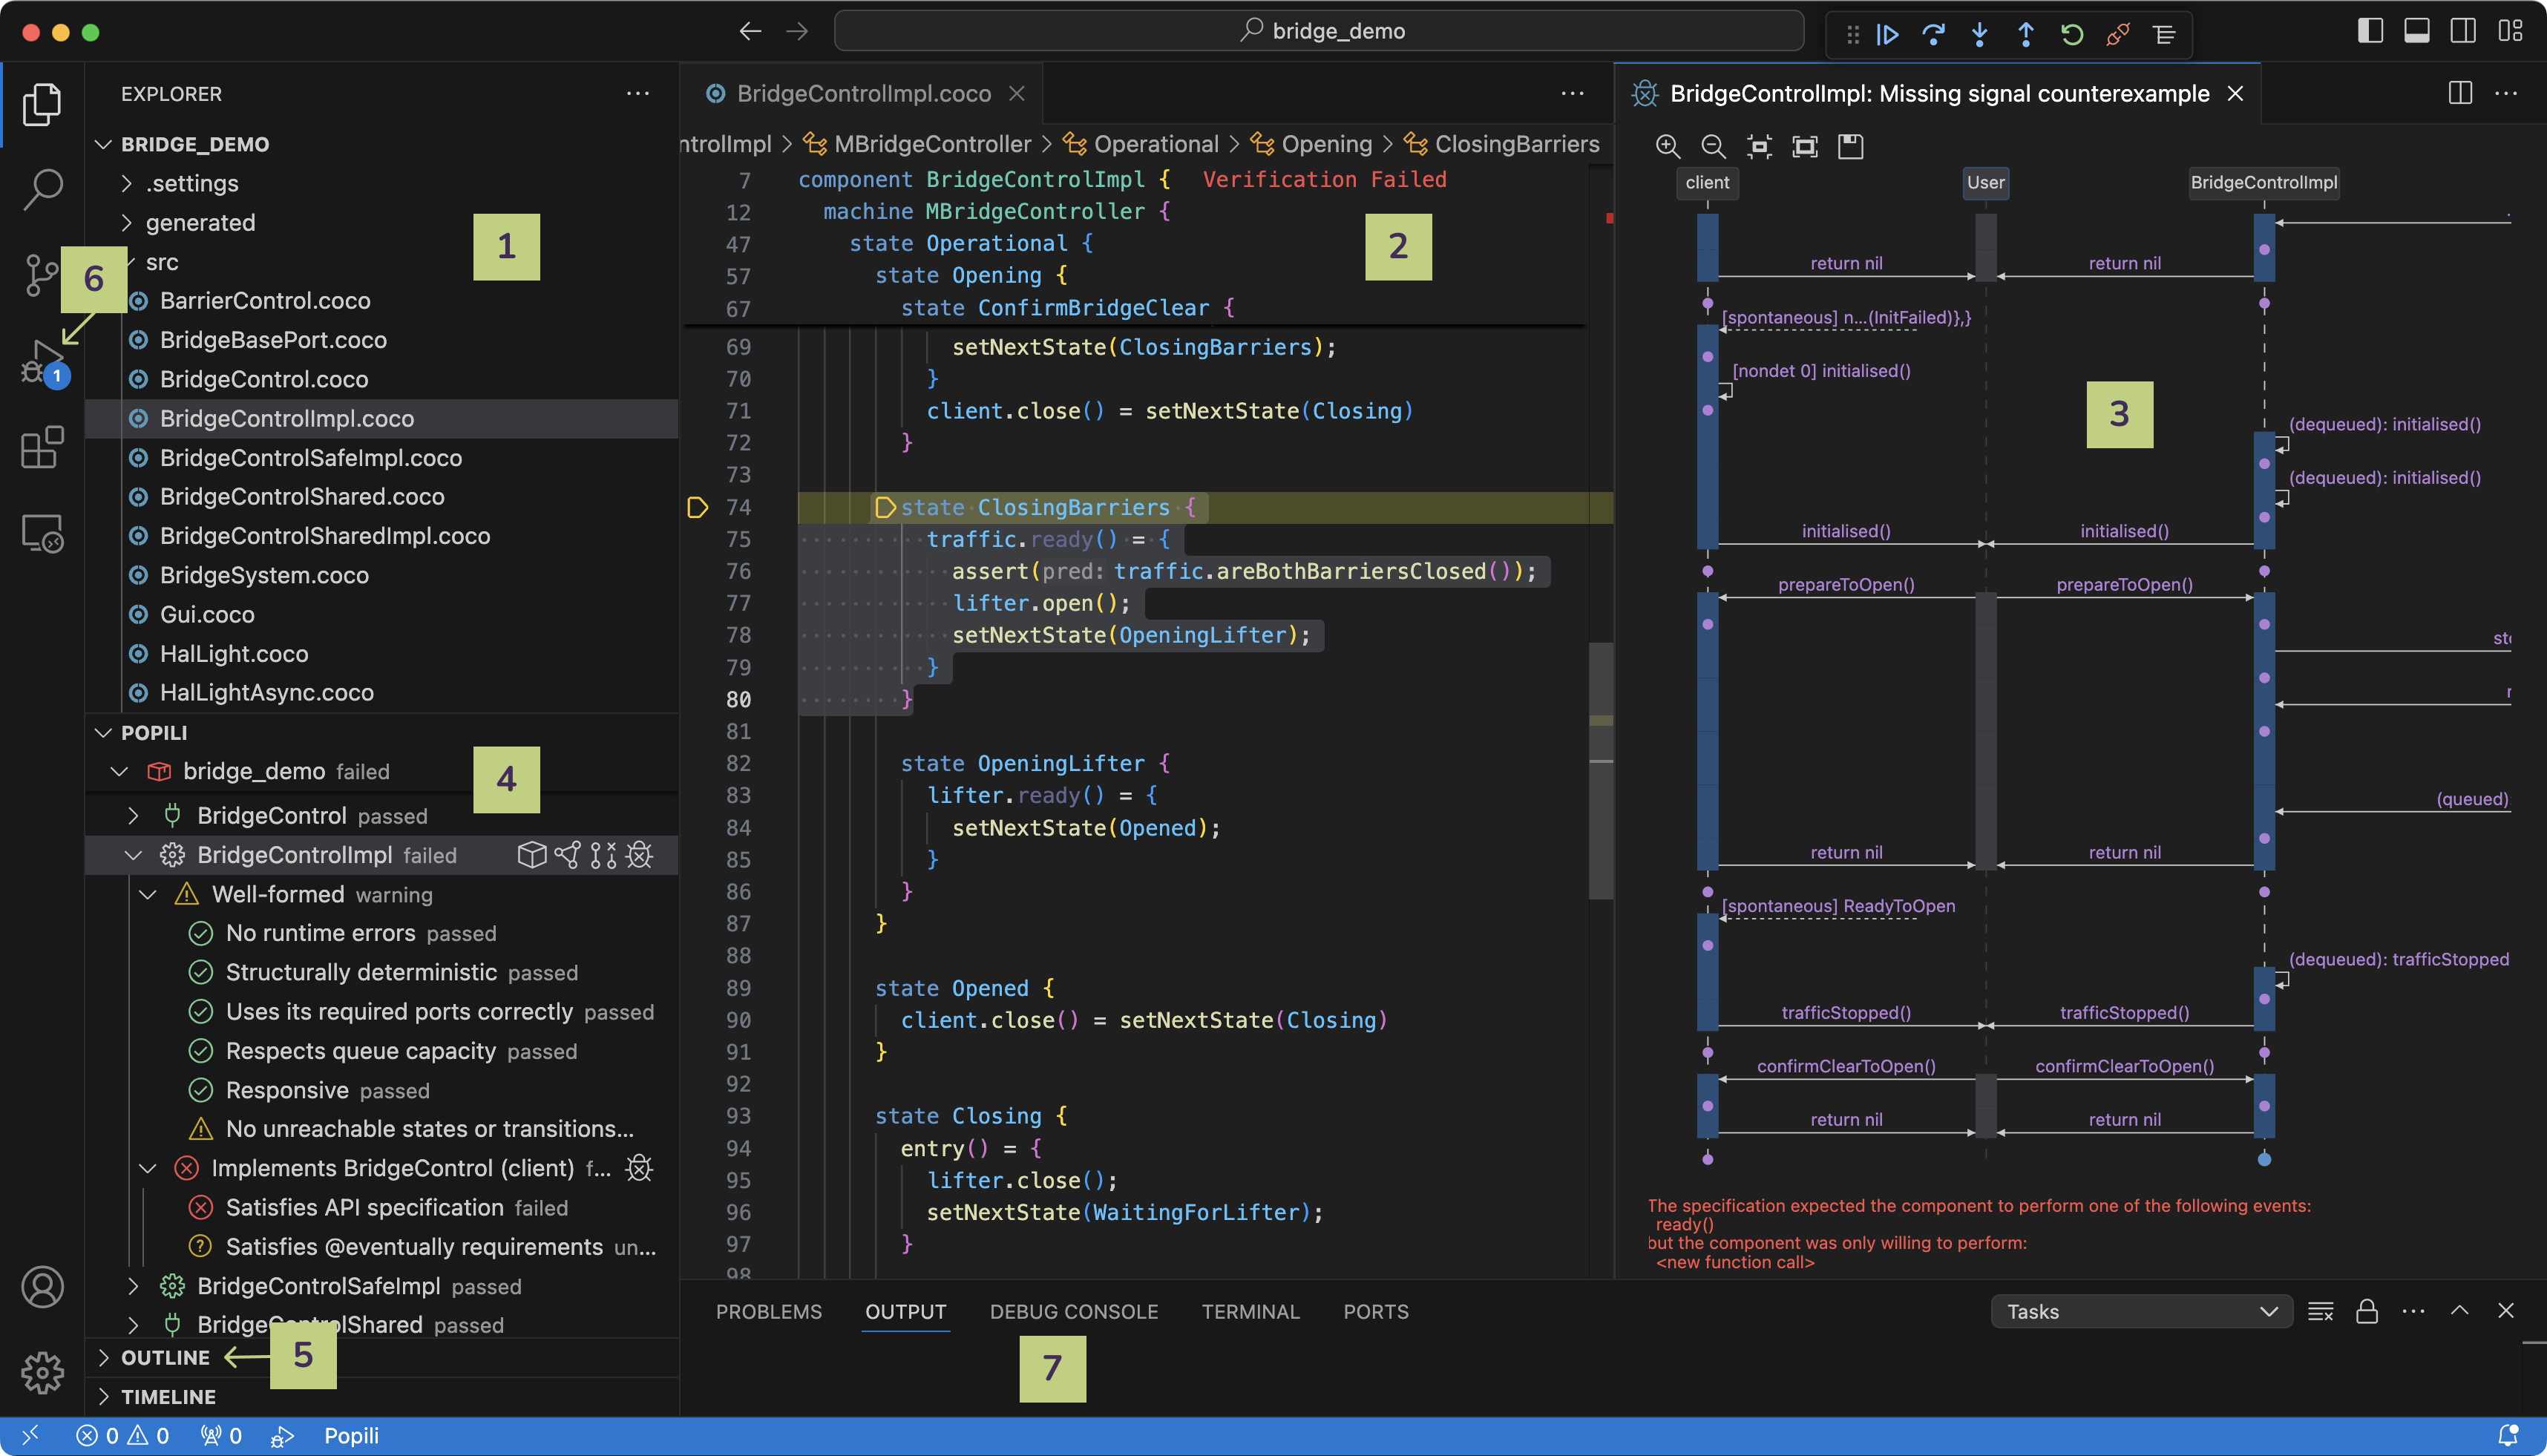The width and height of the screenshot is (2547, 1456).
Task: Go back with the navigation arrow
Action: pyautogui.click(x=750, y=31)
